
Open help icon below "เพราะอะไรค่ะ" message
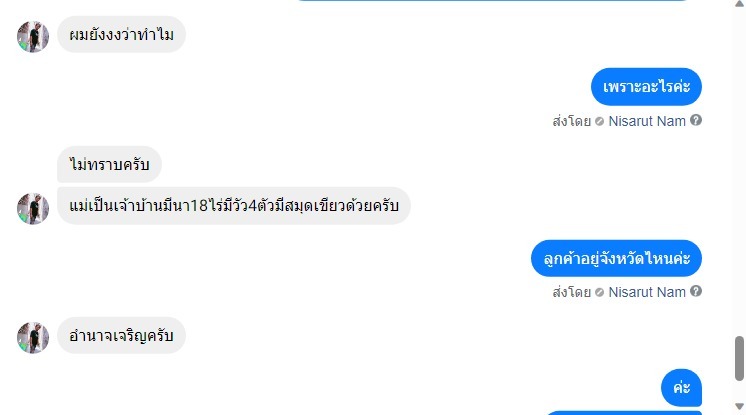696,120
